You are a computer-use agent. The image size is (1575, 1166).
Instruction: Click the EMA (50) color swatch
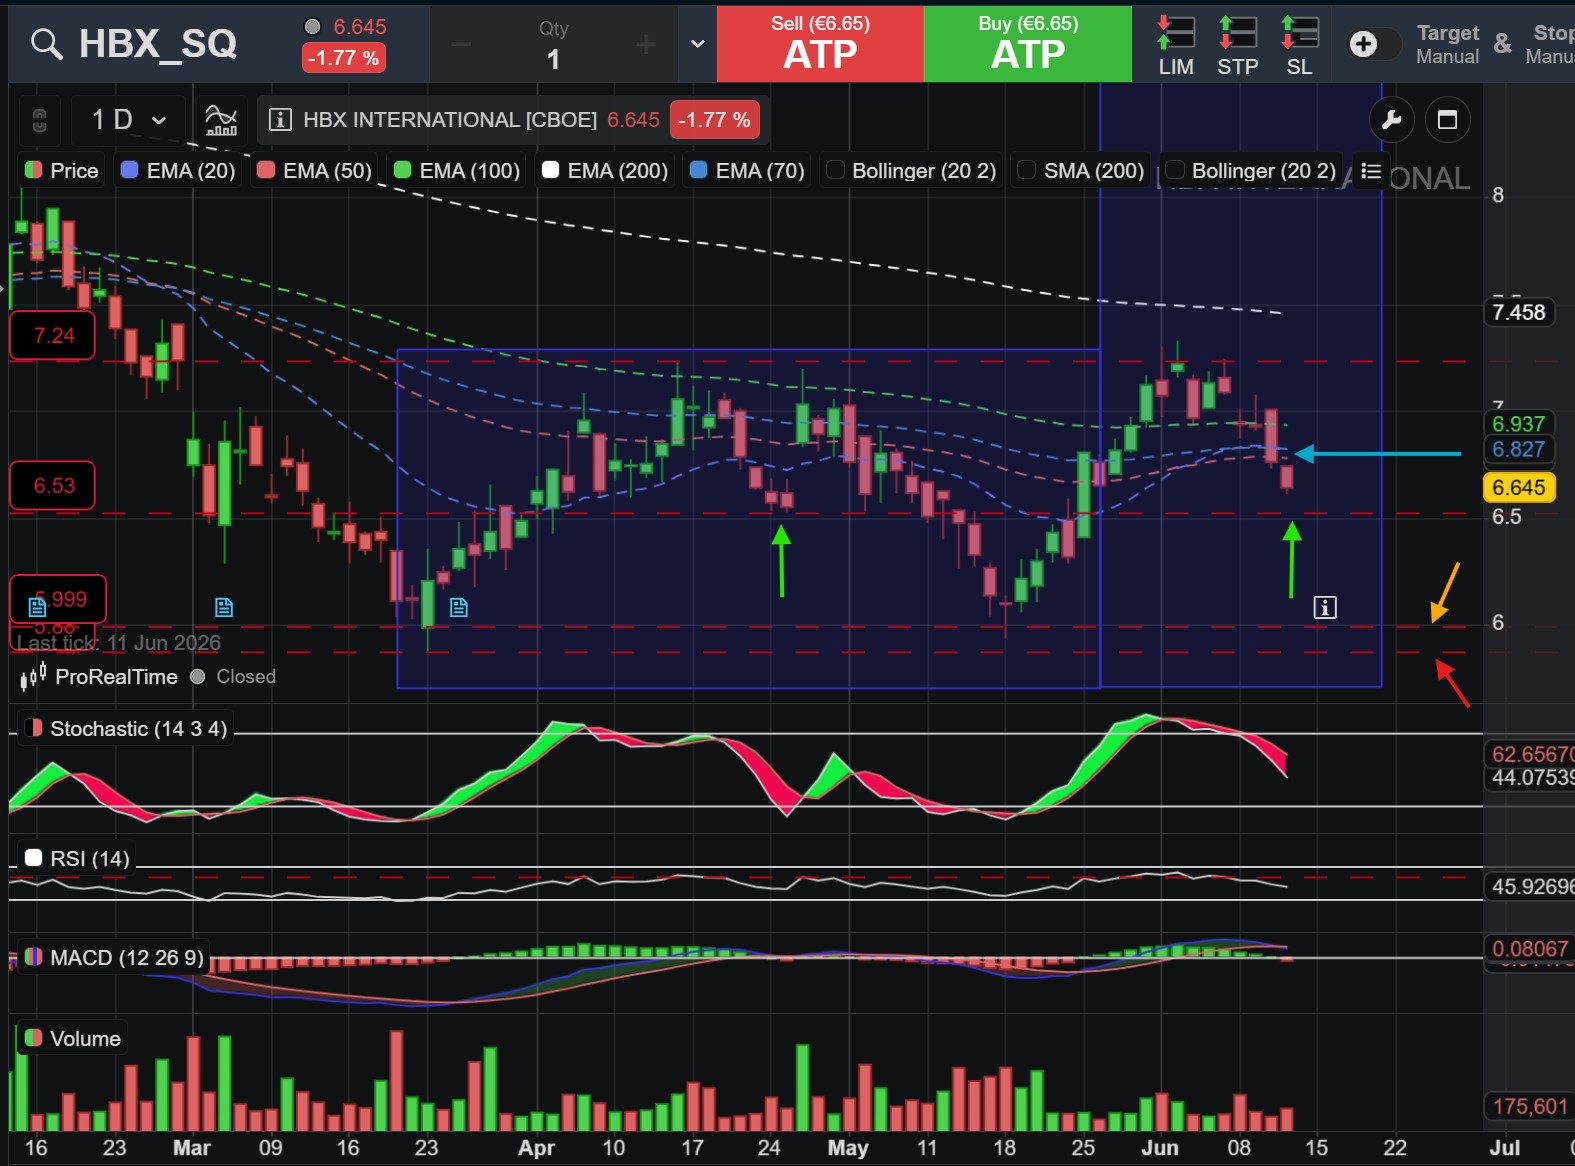pos(265,170)
